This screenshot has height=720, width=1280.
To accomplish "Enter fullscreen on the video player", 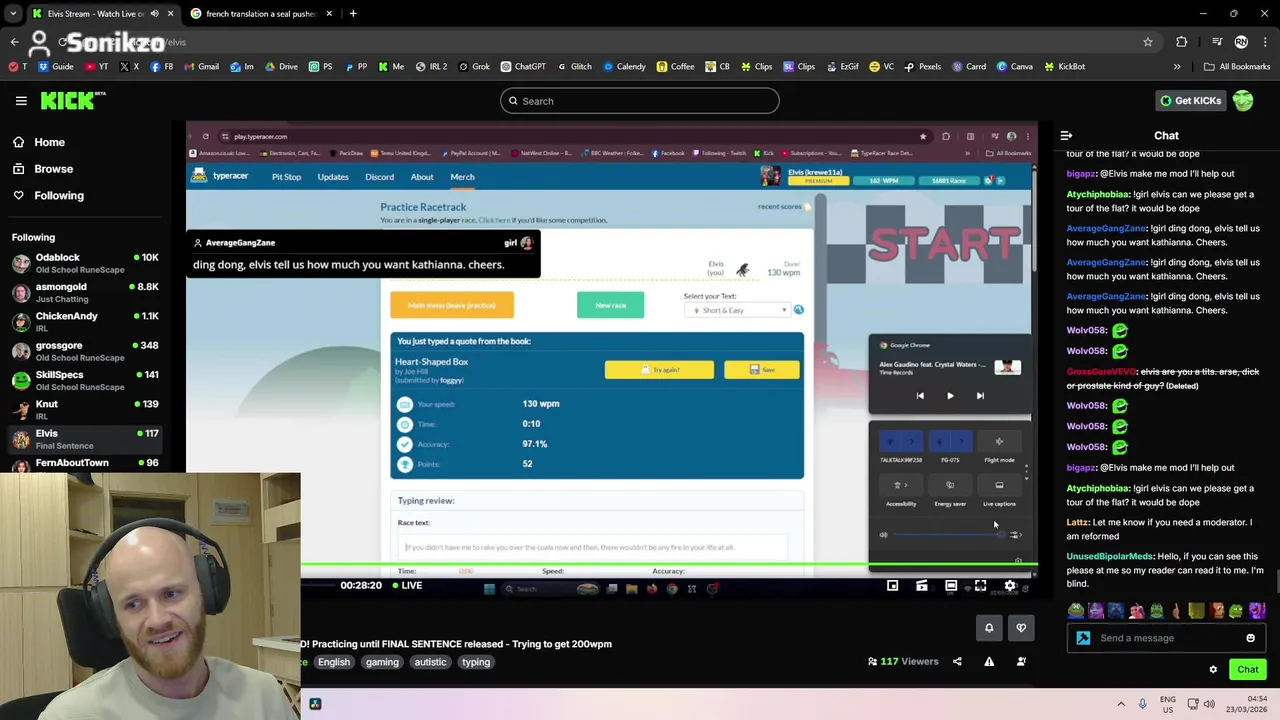I will [980, 586].
